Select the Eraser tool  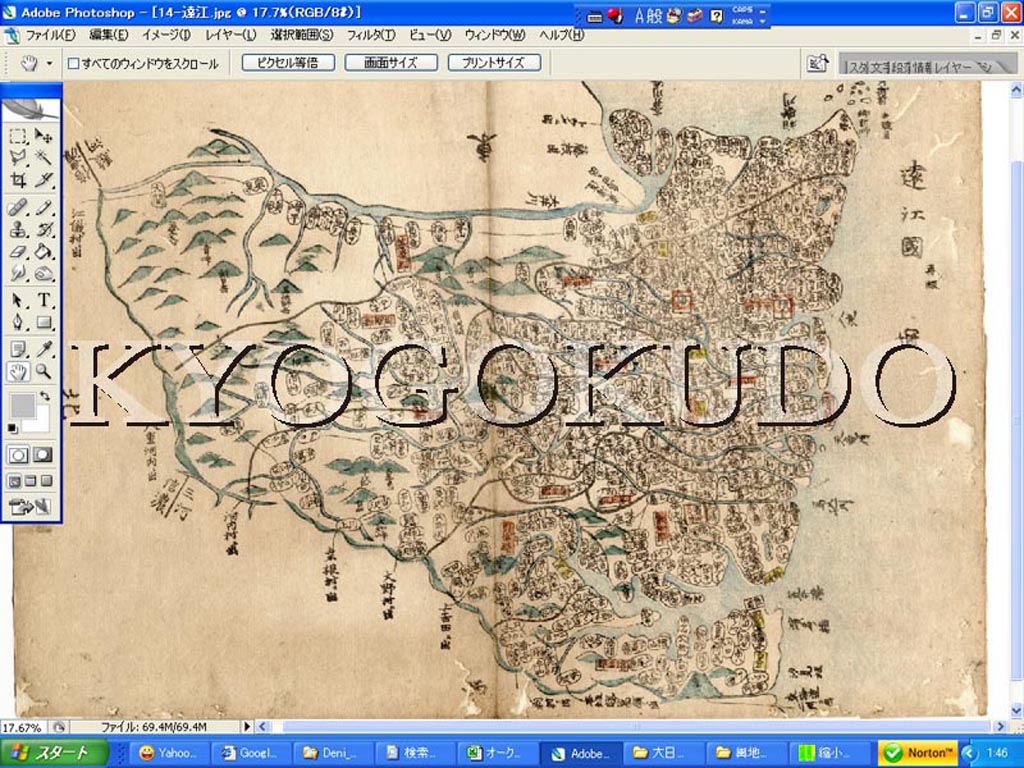click(18, 251)
